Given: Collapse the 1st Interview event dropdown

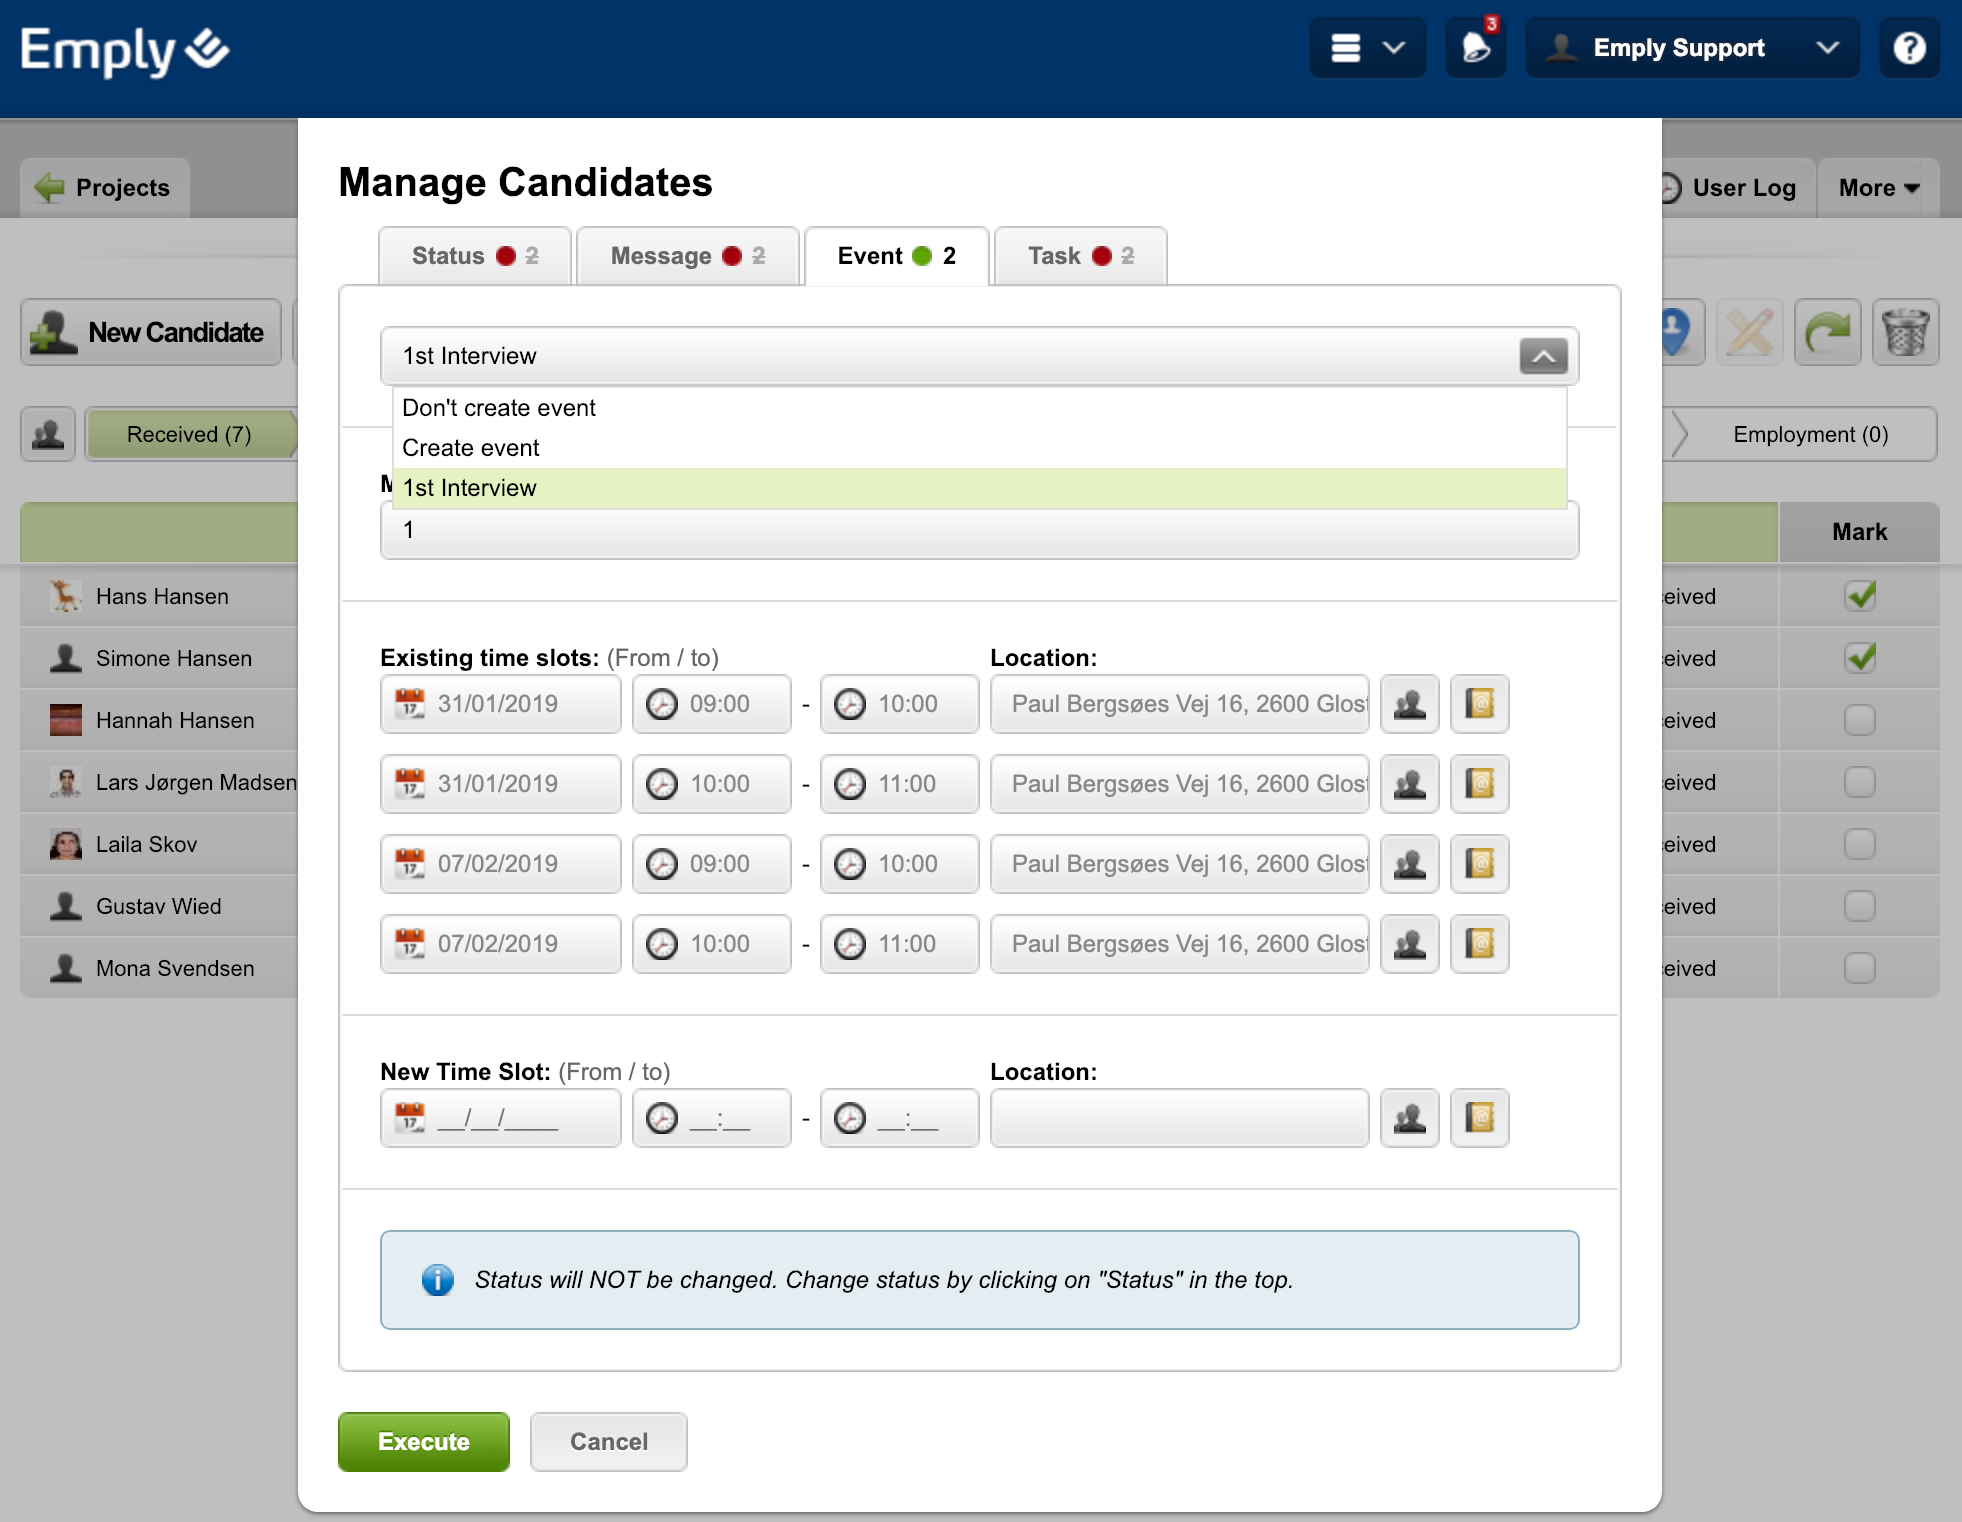Looking at the screenshot, I should (x=1543, y=356).
